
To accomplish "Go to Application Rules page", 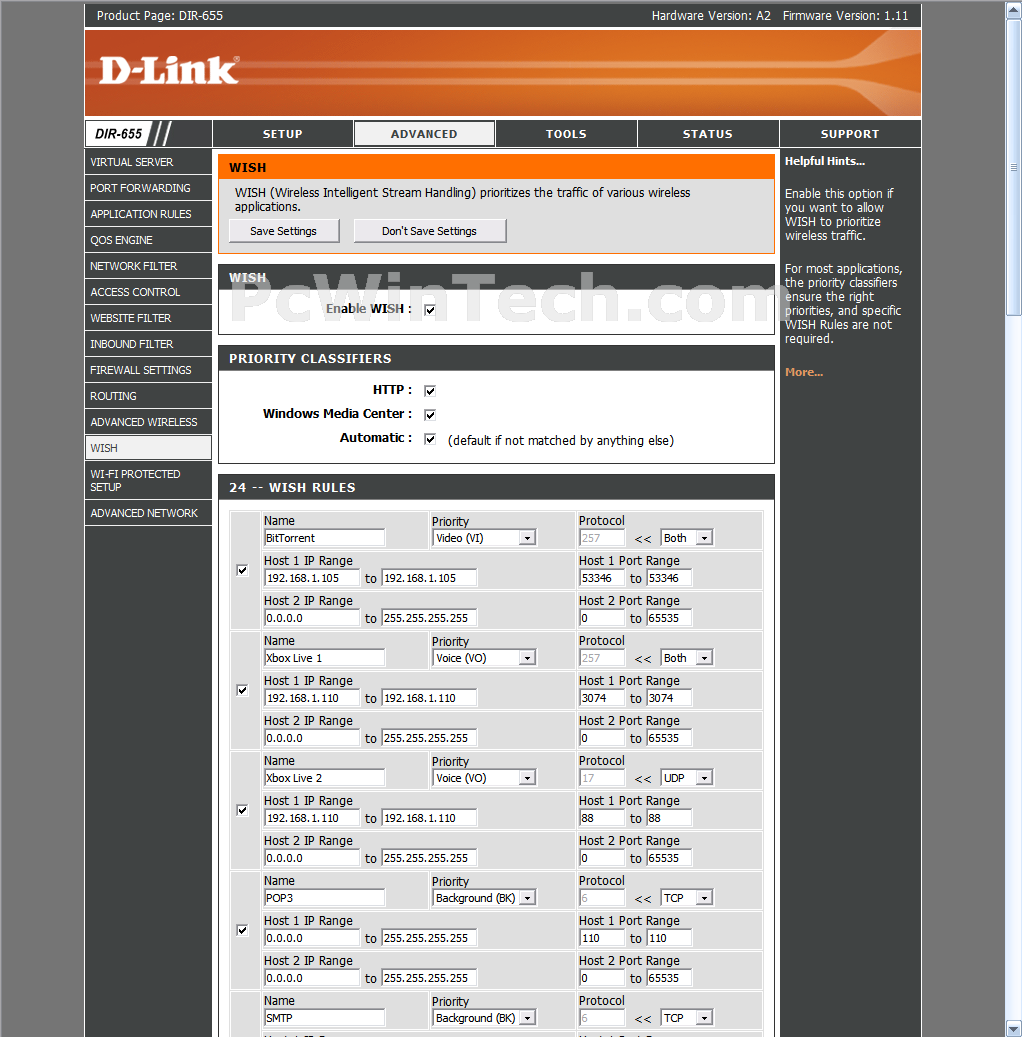I will [148, 214].
